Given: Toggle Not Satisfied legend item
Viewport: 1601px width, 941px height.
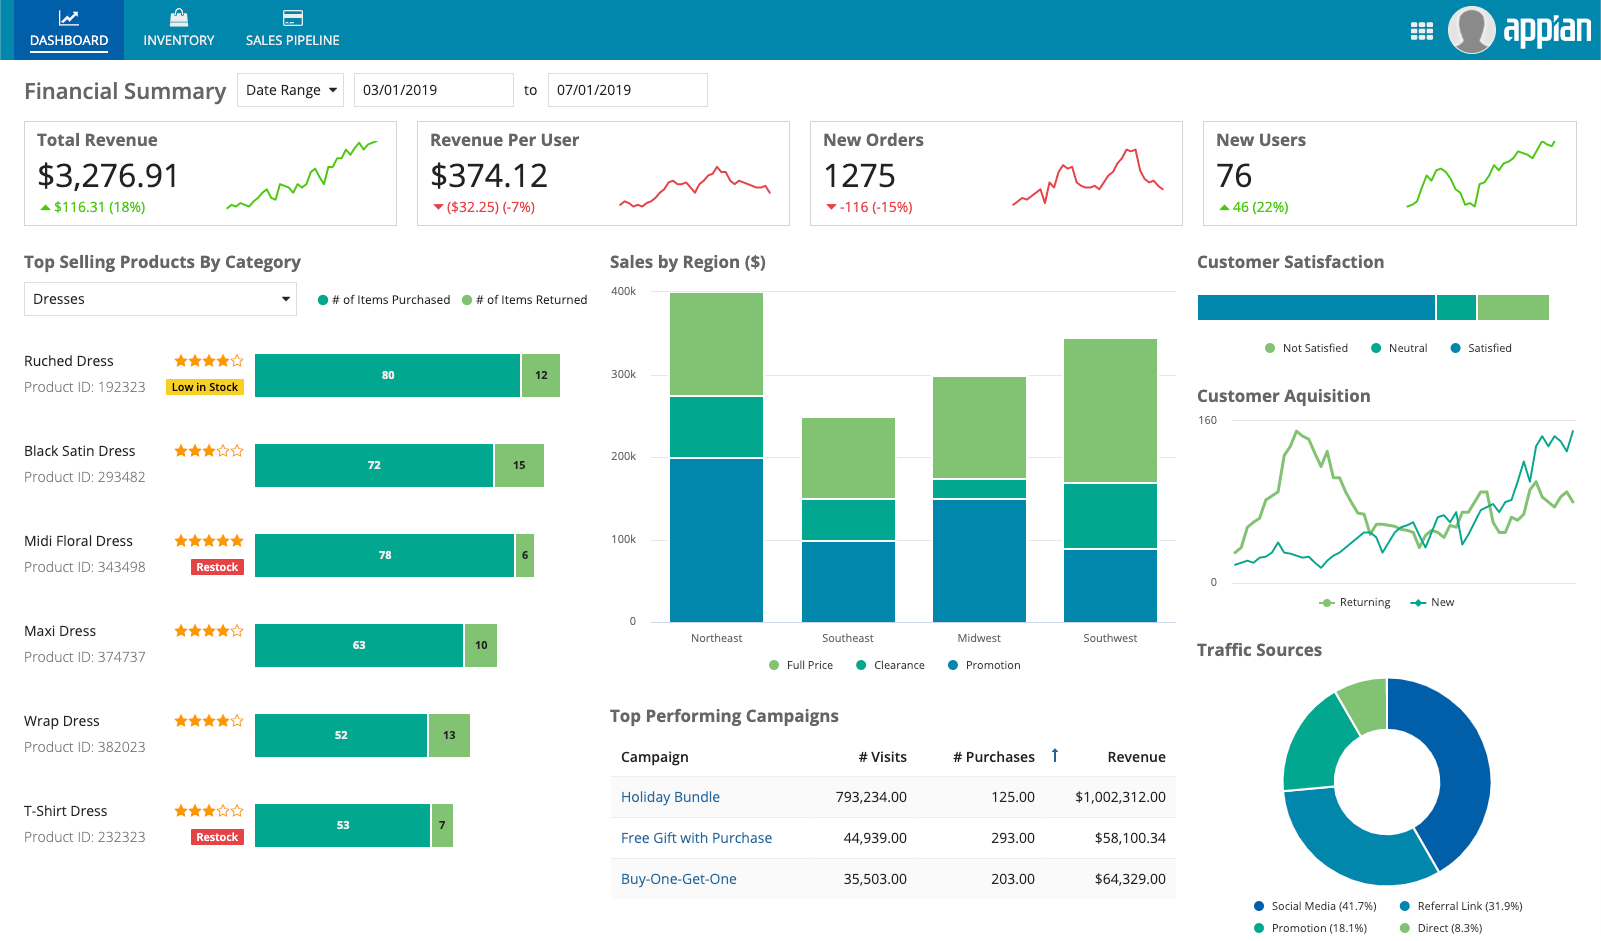Looking at the screenshot, I should coord(1306,348).
